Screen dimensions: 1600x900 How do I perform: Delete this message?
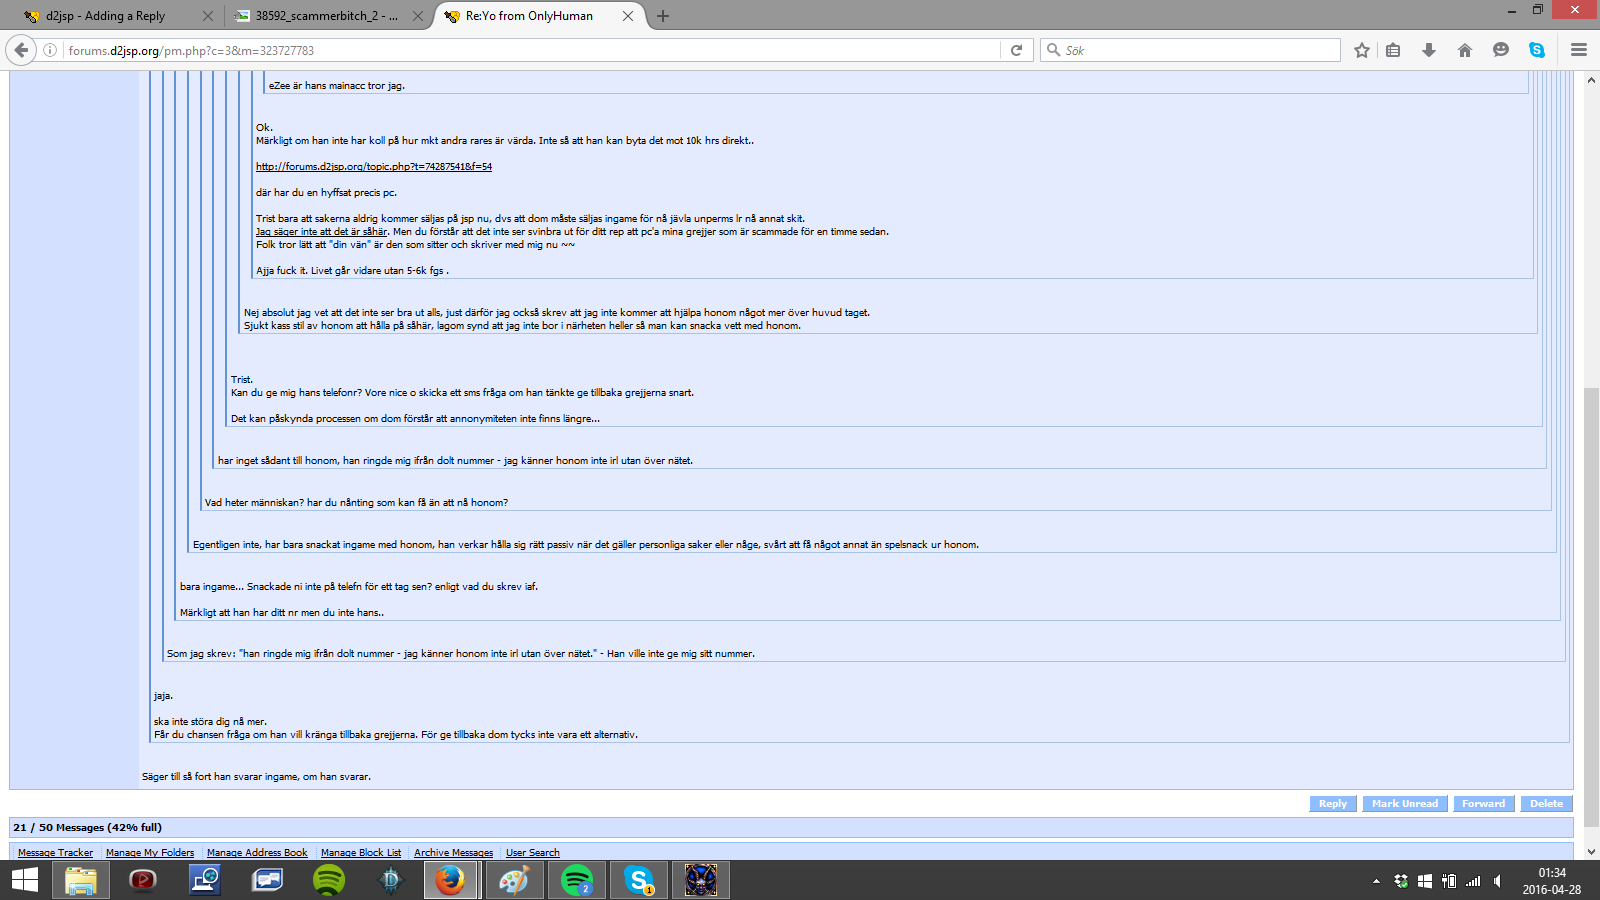pyautogui.click(x=1546, y=804)
